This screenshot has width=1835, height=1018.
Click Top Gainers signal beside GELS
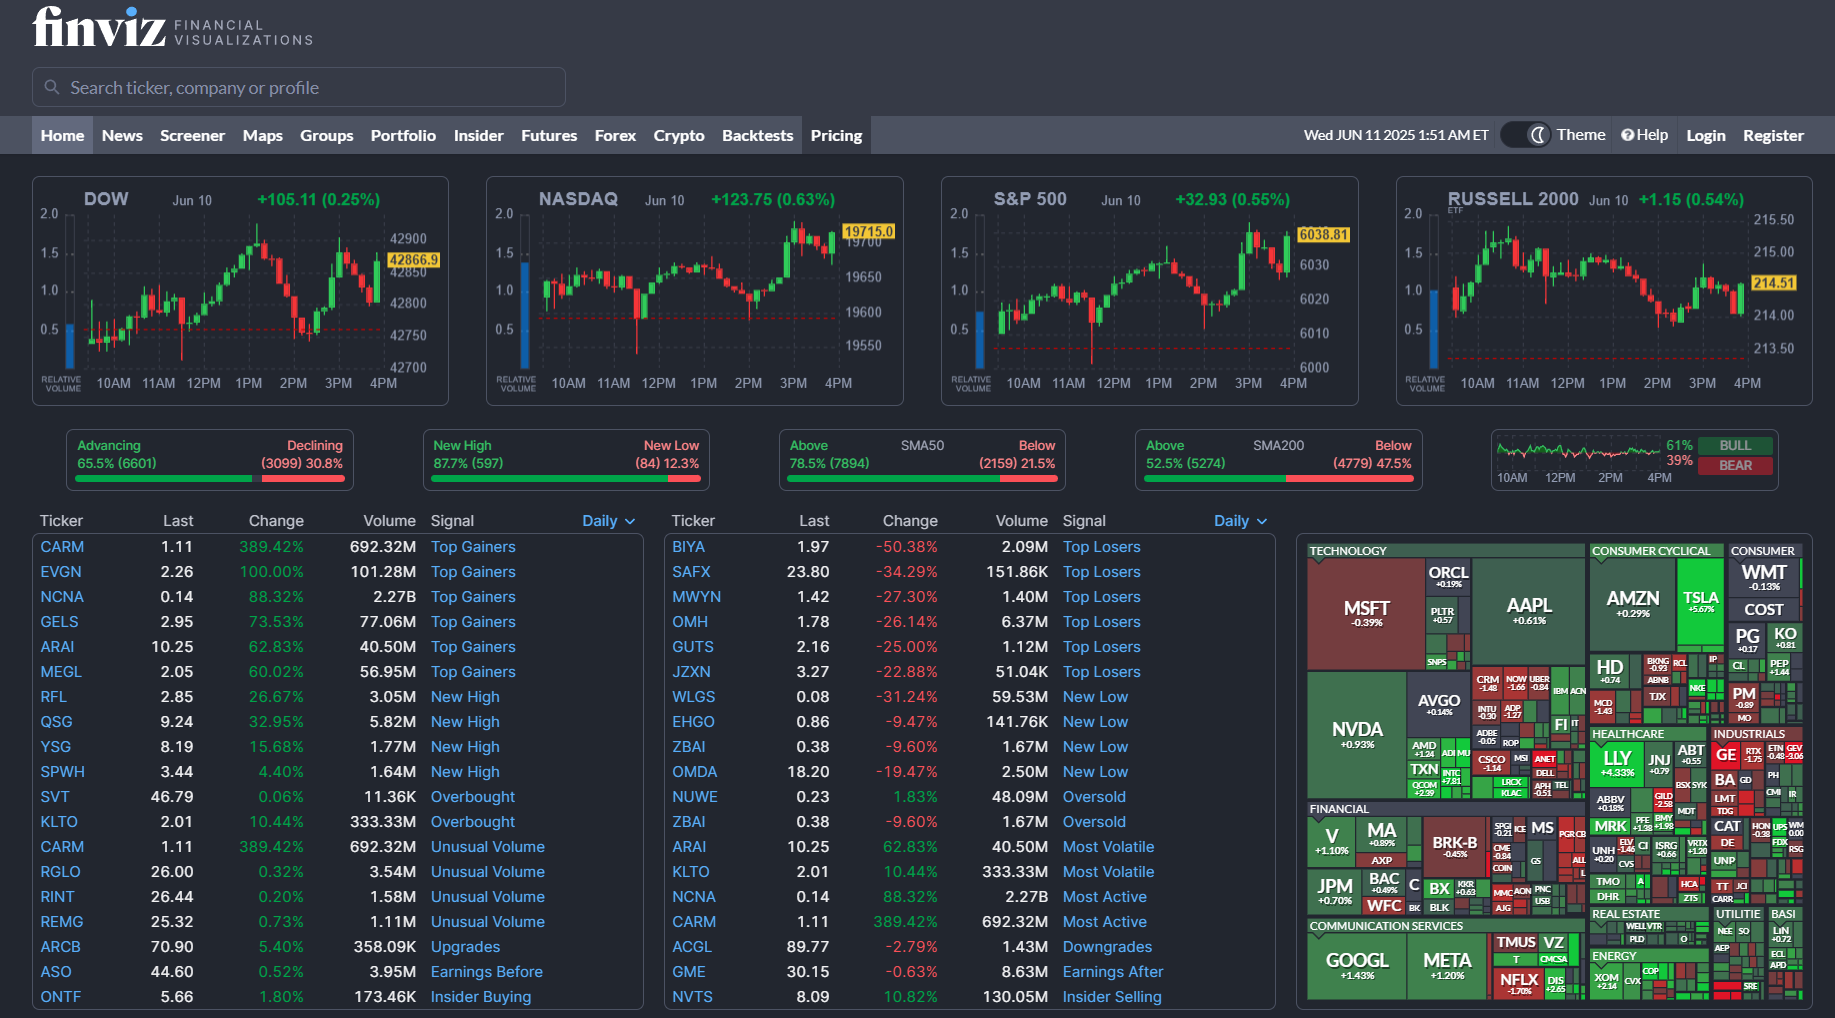tap(473, 622)
